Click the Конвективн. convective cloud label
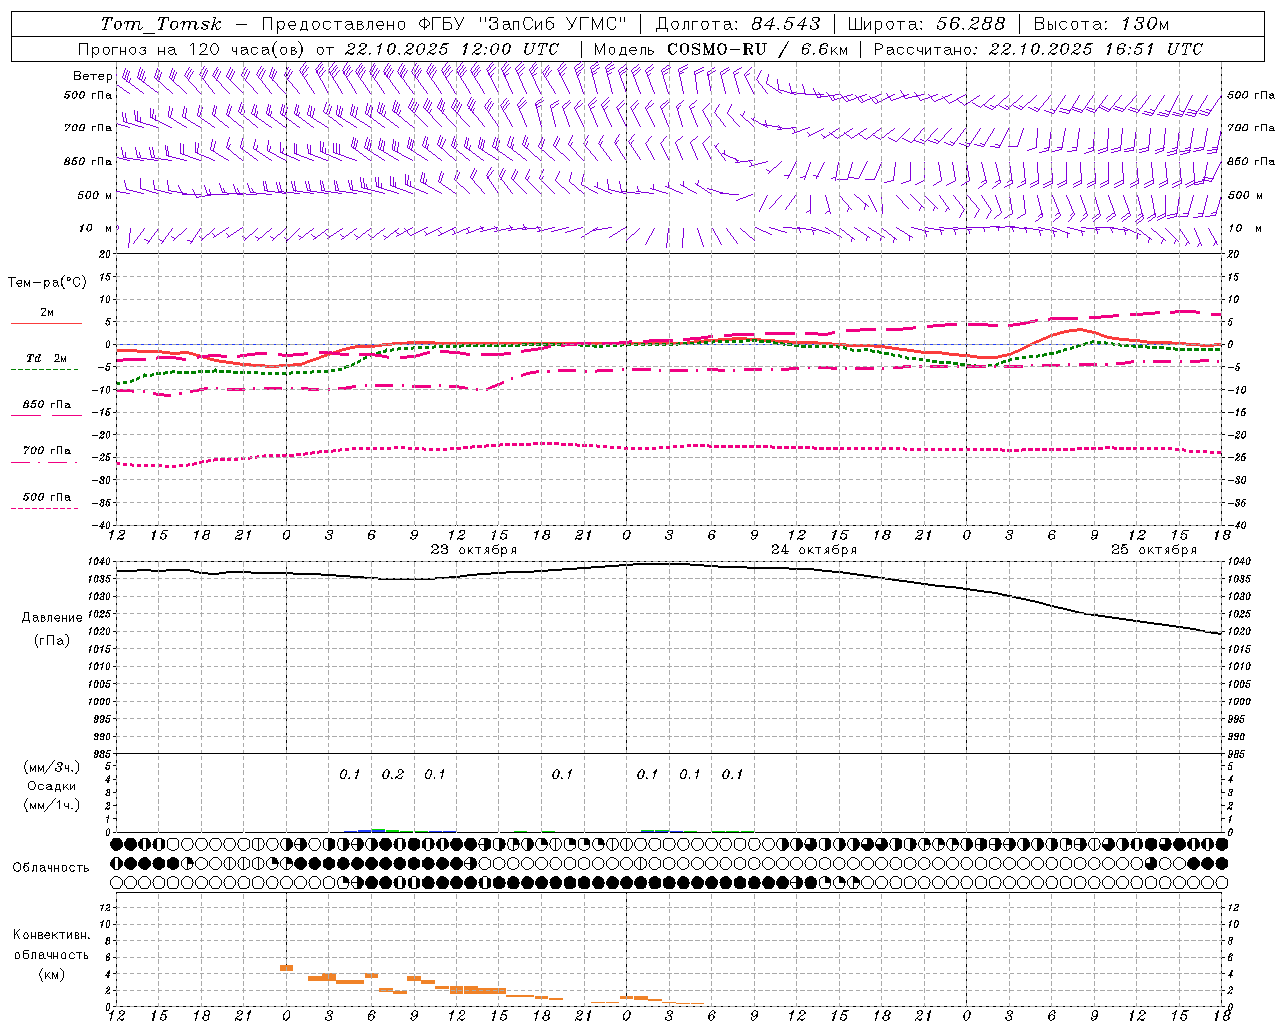The width and height of the screenshot is (1280, 1024). point(52,935)
